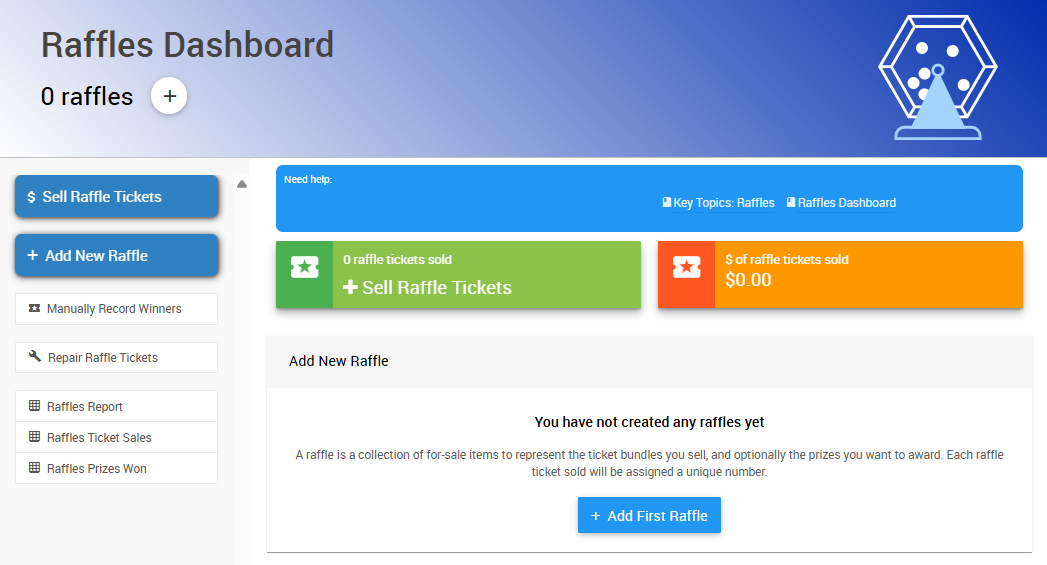Click the orange ticket star icon
The width and height of the screenshot is (1047, 565).
686,267
